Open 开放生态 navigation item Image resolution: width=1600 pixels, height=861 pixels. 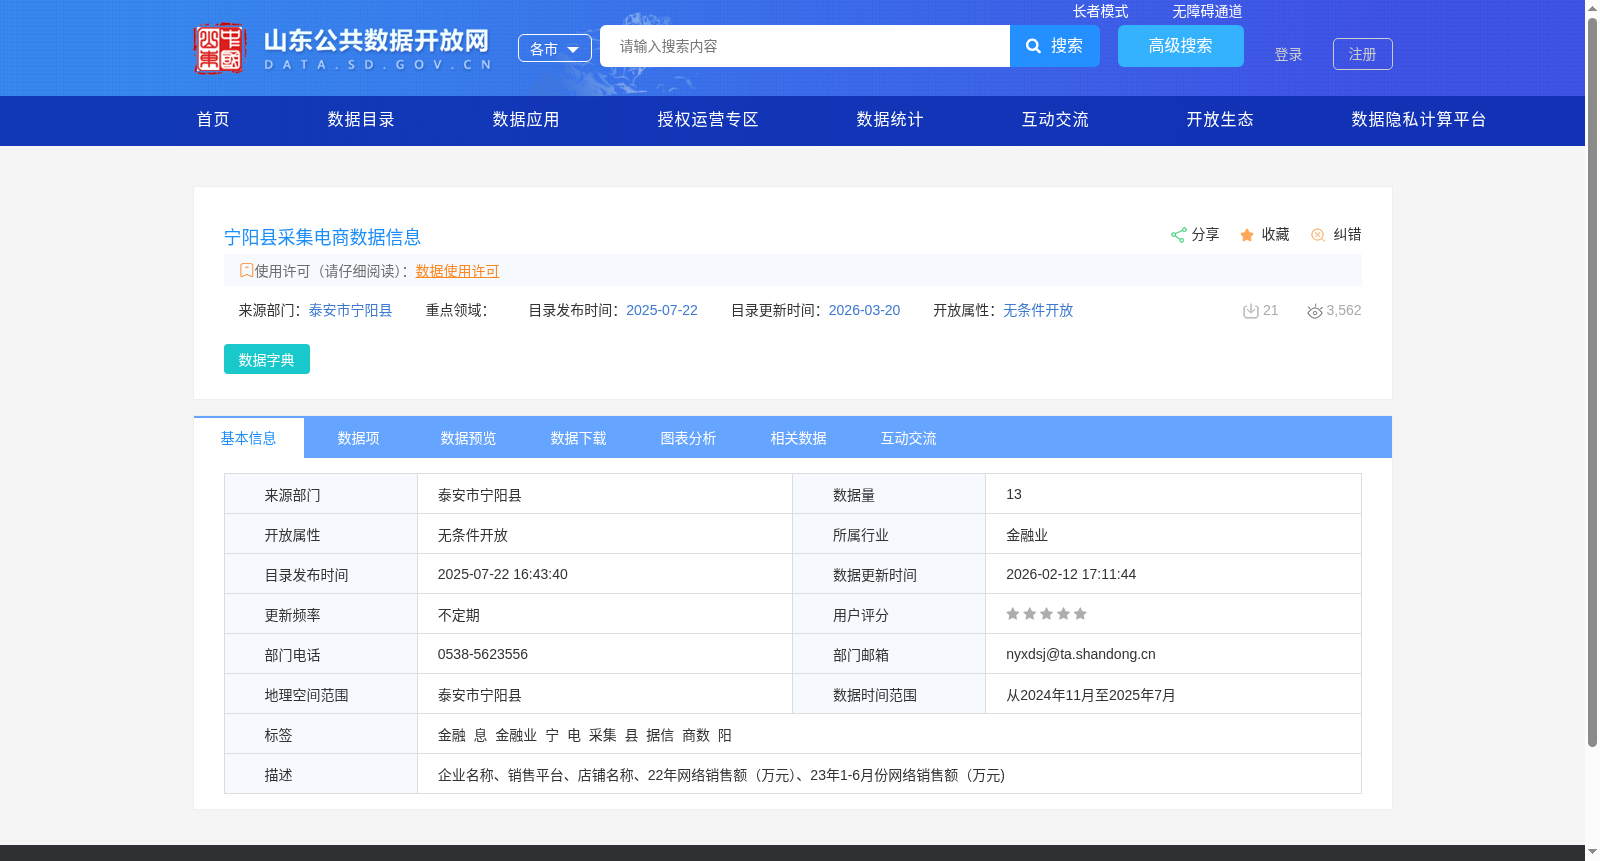point(1220,120)
